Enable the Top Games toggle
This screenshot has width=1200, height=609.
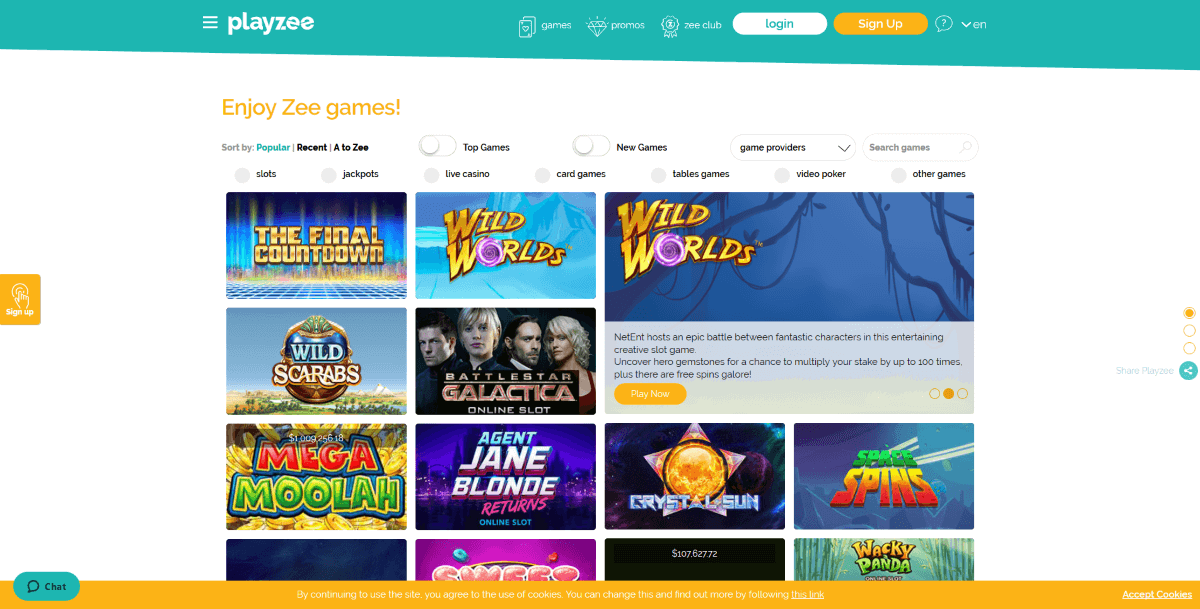(x=437, y=146)
